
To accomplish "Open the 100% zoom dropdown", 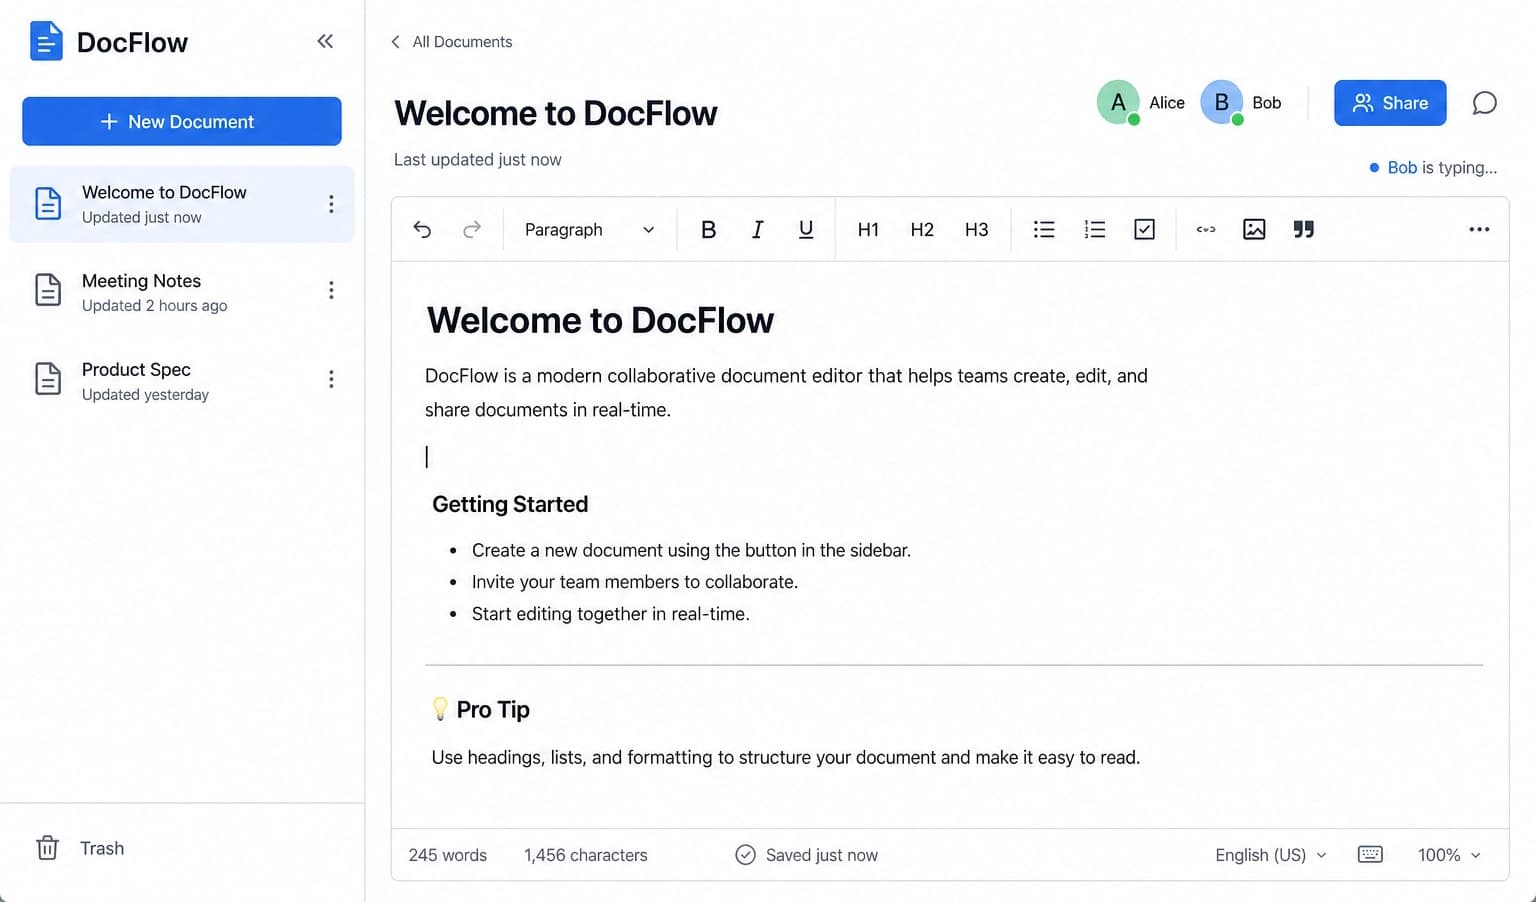I will 1449,855.
